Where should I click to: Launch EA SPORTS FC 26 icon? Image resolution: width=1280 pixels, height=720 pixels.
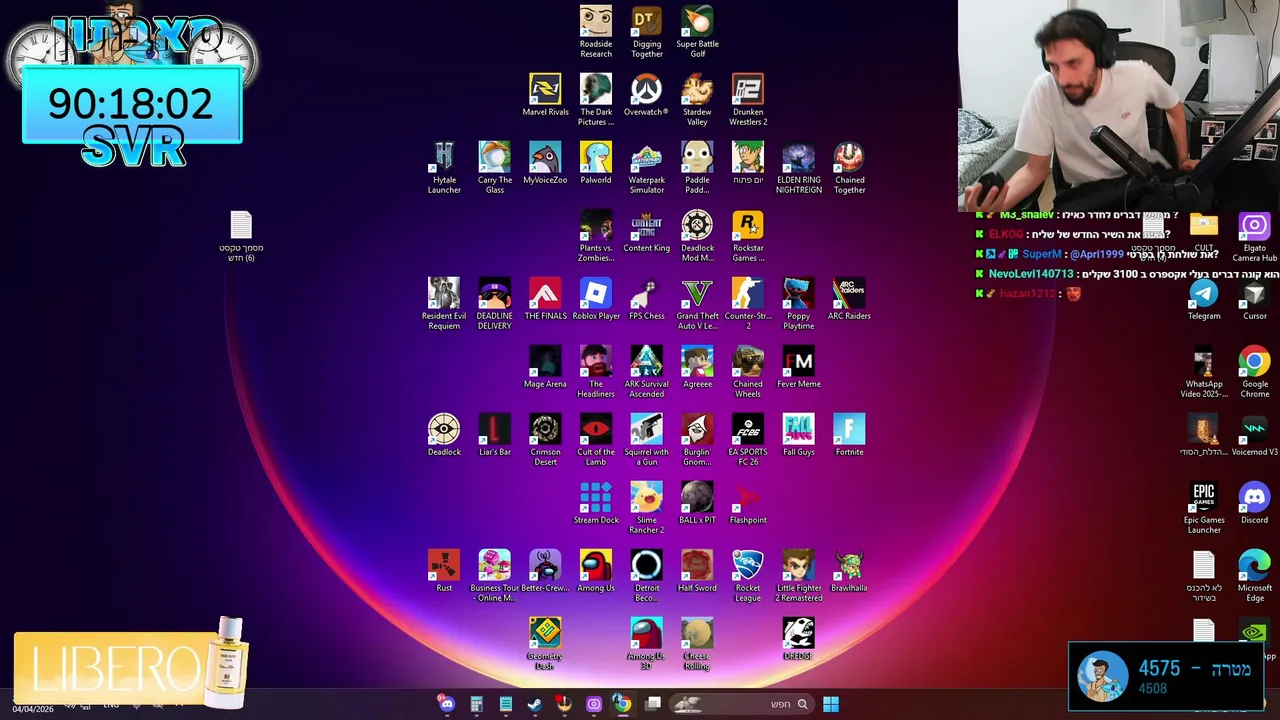(x=748, y=440)
